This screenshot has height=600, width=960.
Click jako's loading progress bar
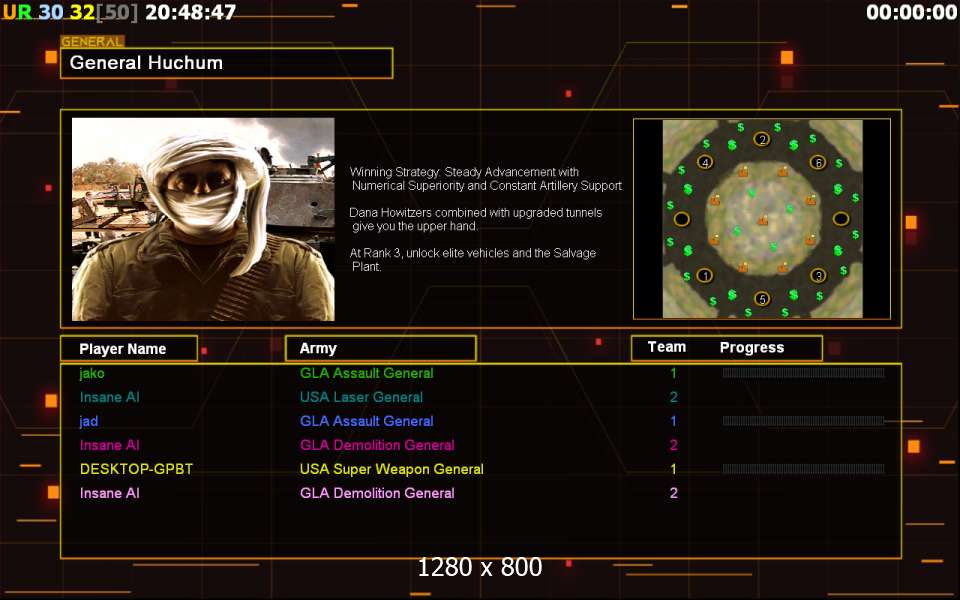coord(803,373)
